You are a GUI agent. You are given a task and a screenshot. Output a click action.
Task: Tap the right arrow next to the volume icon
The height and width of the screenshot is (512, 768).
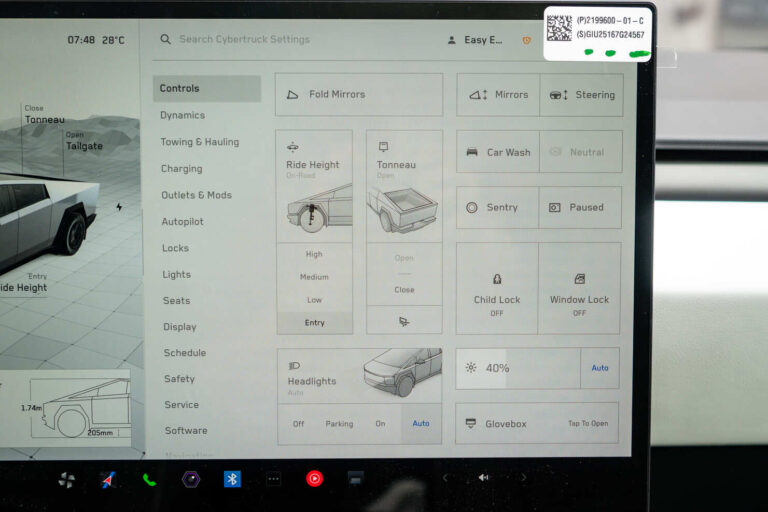(524, 477)
